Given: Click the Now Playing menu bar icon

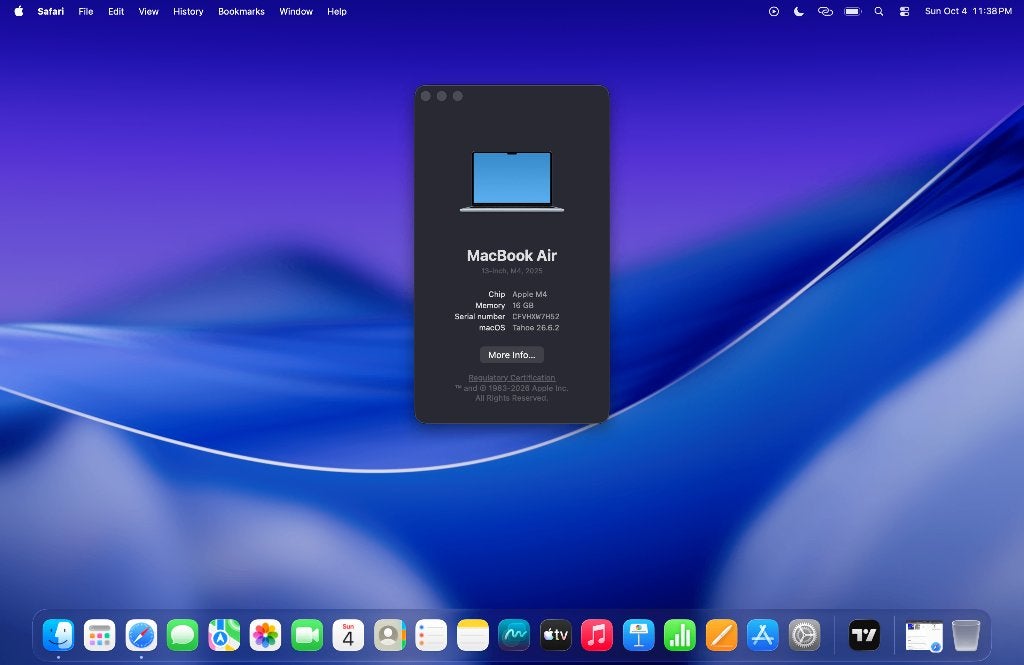Looking at the screenshot, I should 774,11.
